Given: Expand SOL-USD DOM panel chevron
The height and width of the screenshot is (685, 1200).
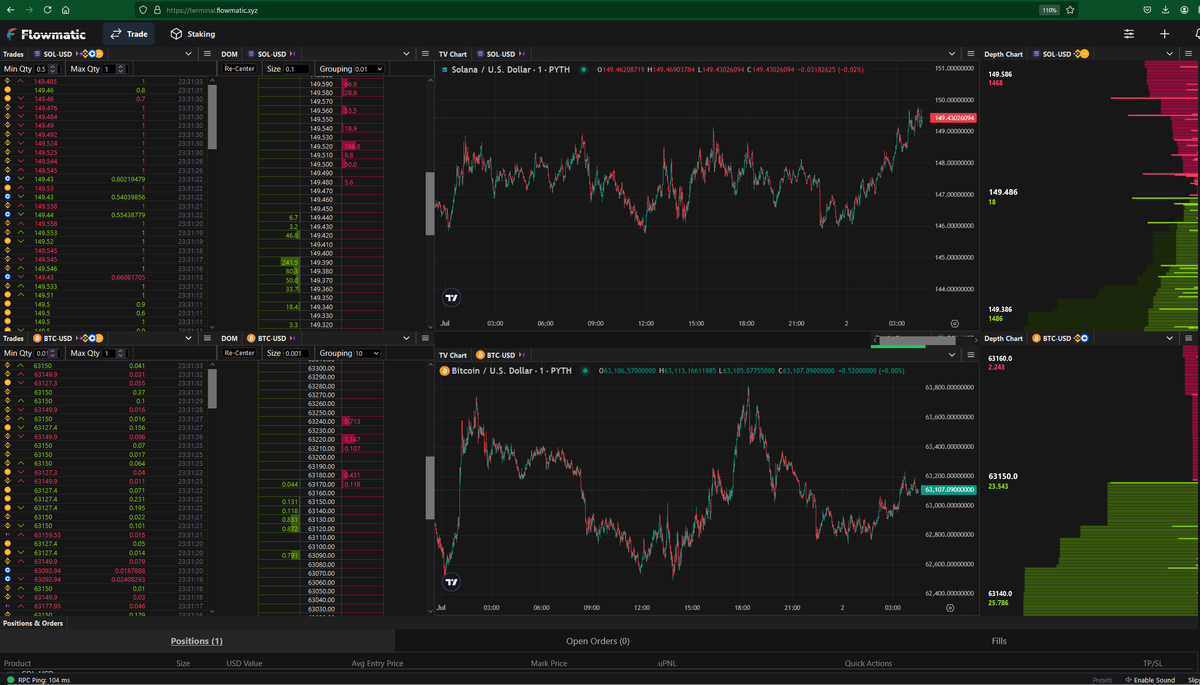Looking at the screenshot, I should click(408, 54).
